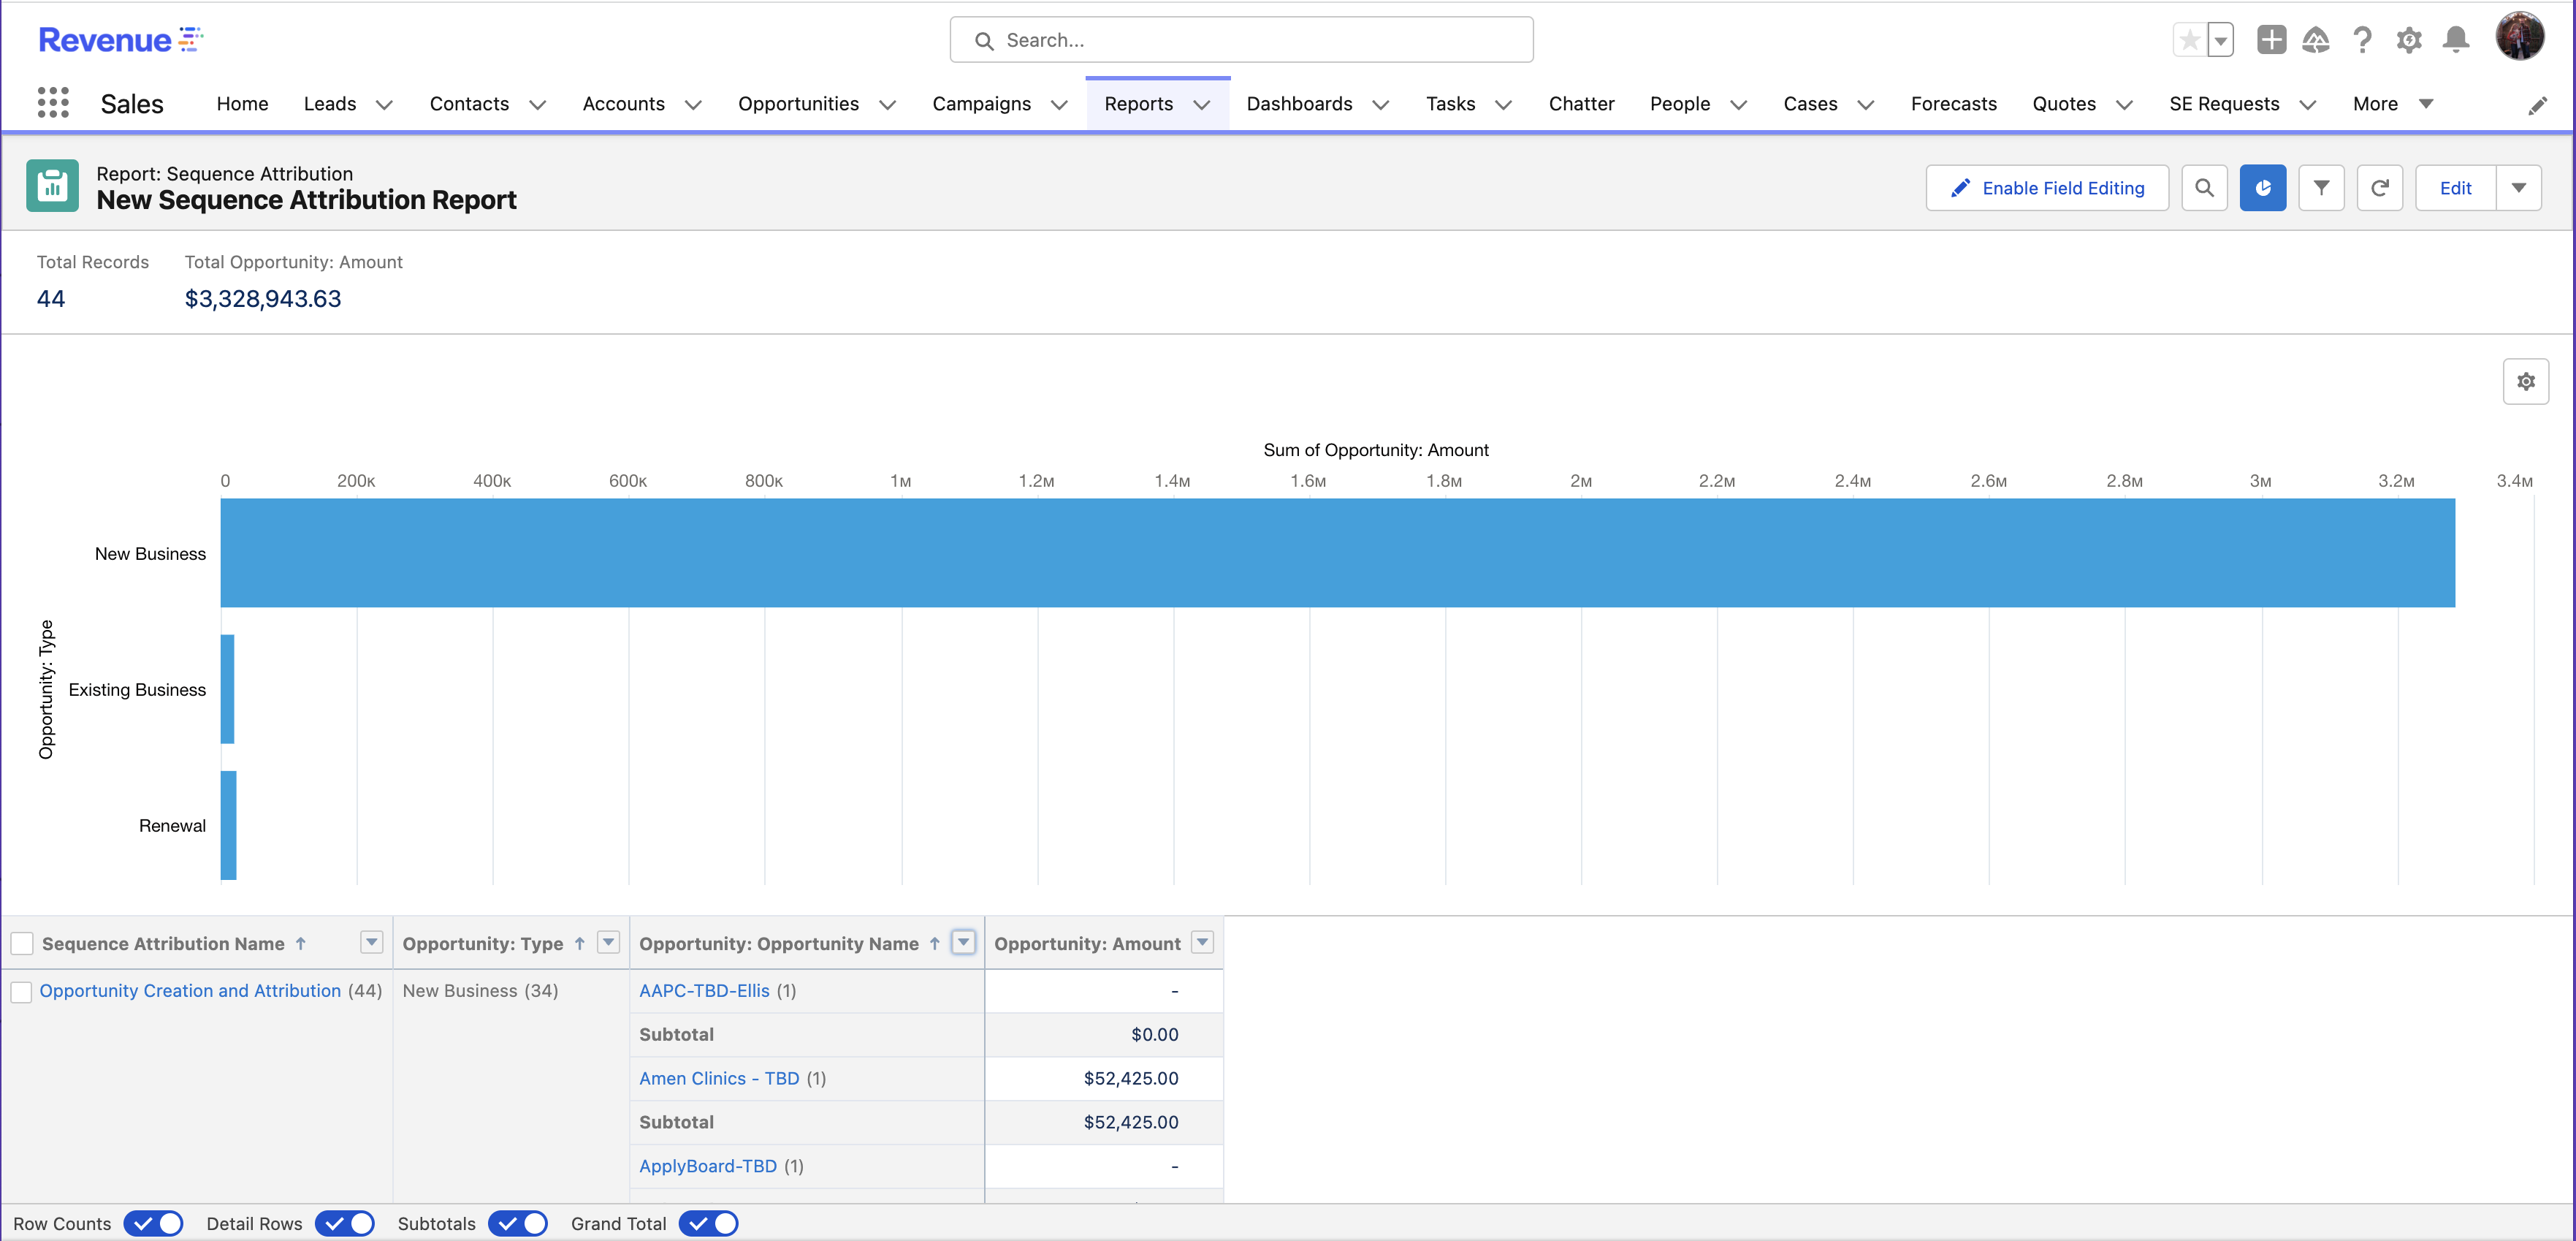
Task: Open the App Launcher grid icon
Action: click(x=53, y=102)
